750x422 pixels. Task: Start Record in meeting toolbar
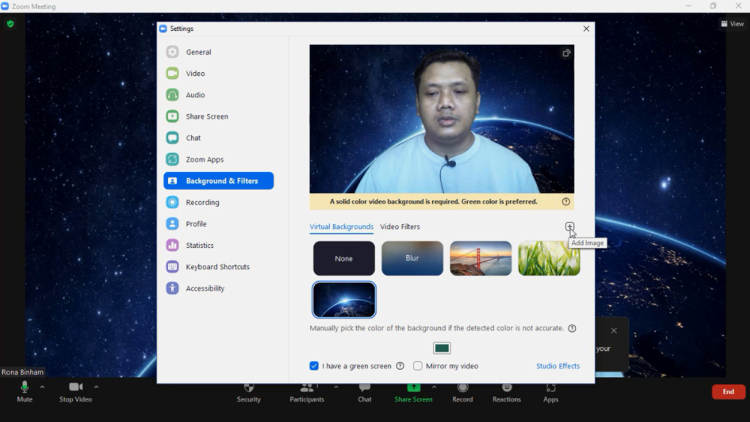tap(463, 393)
